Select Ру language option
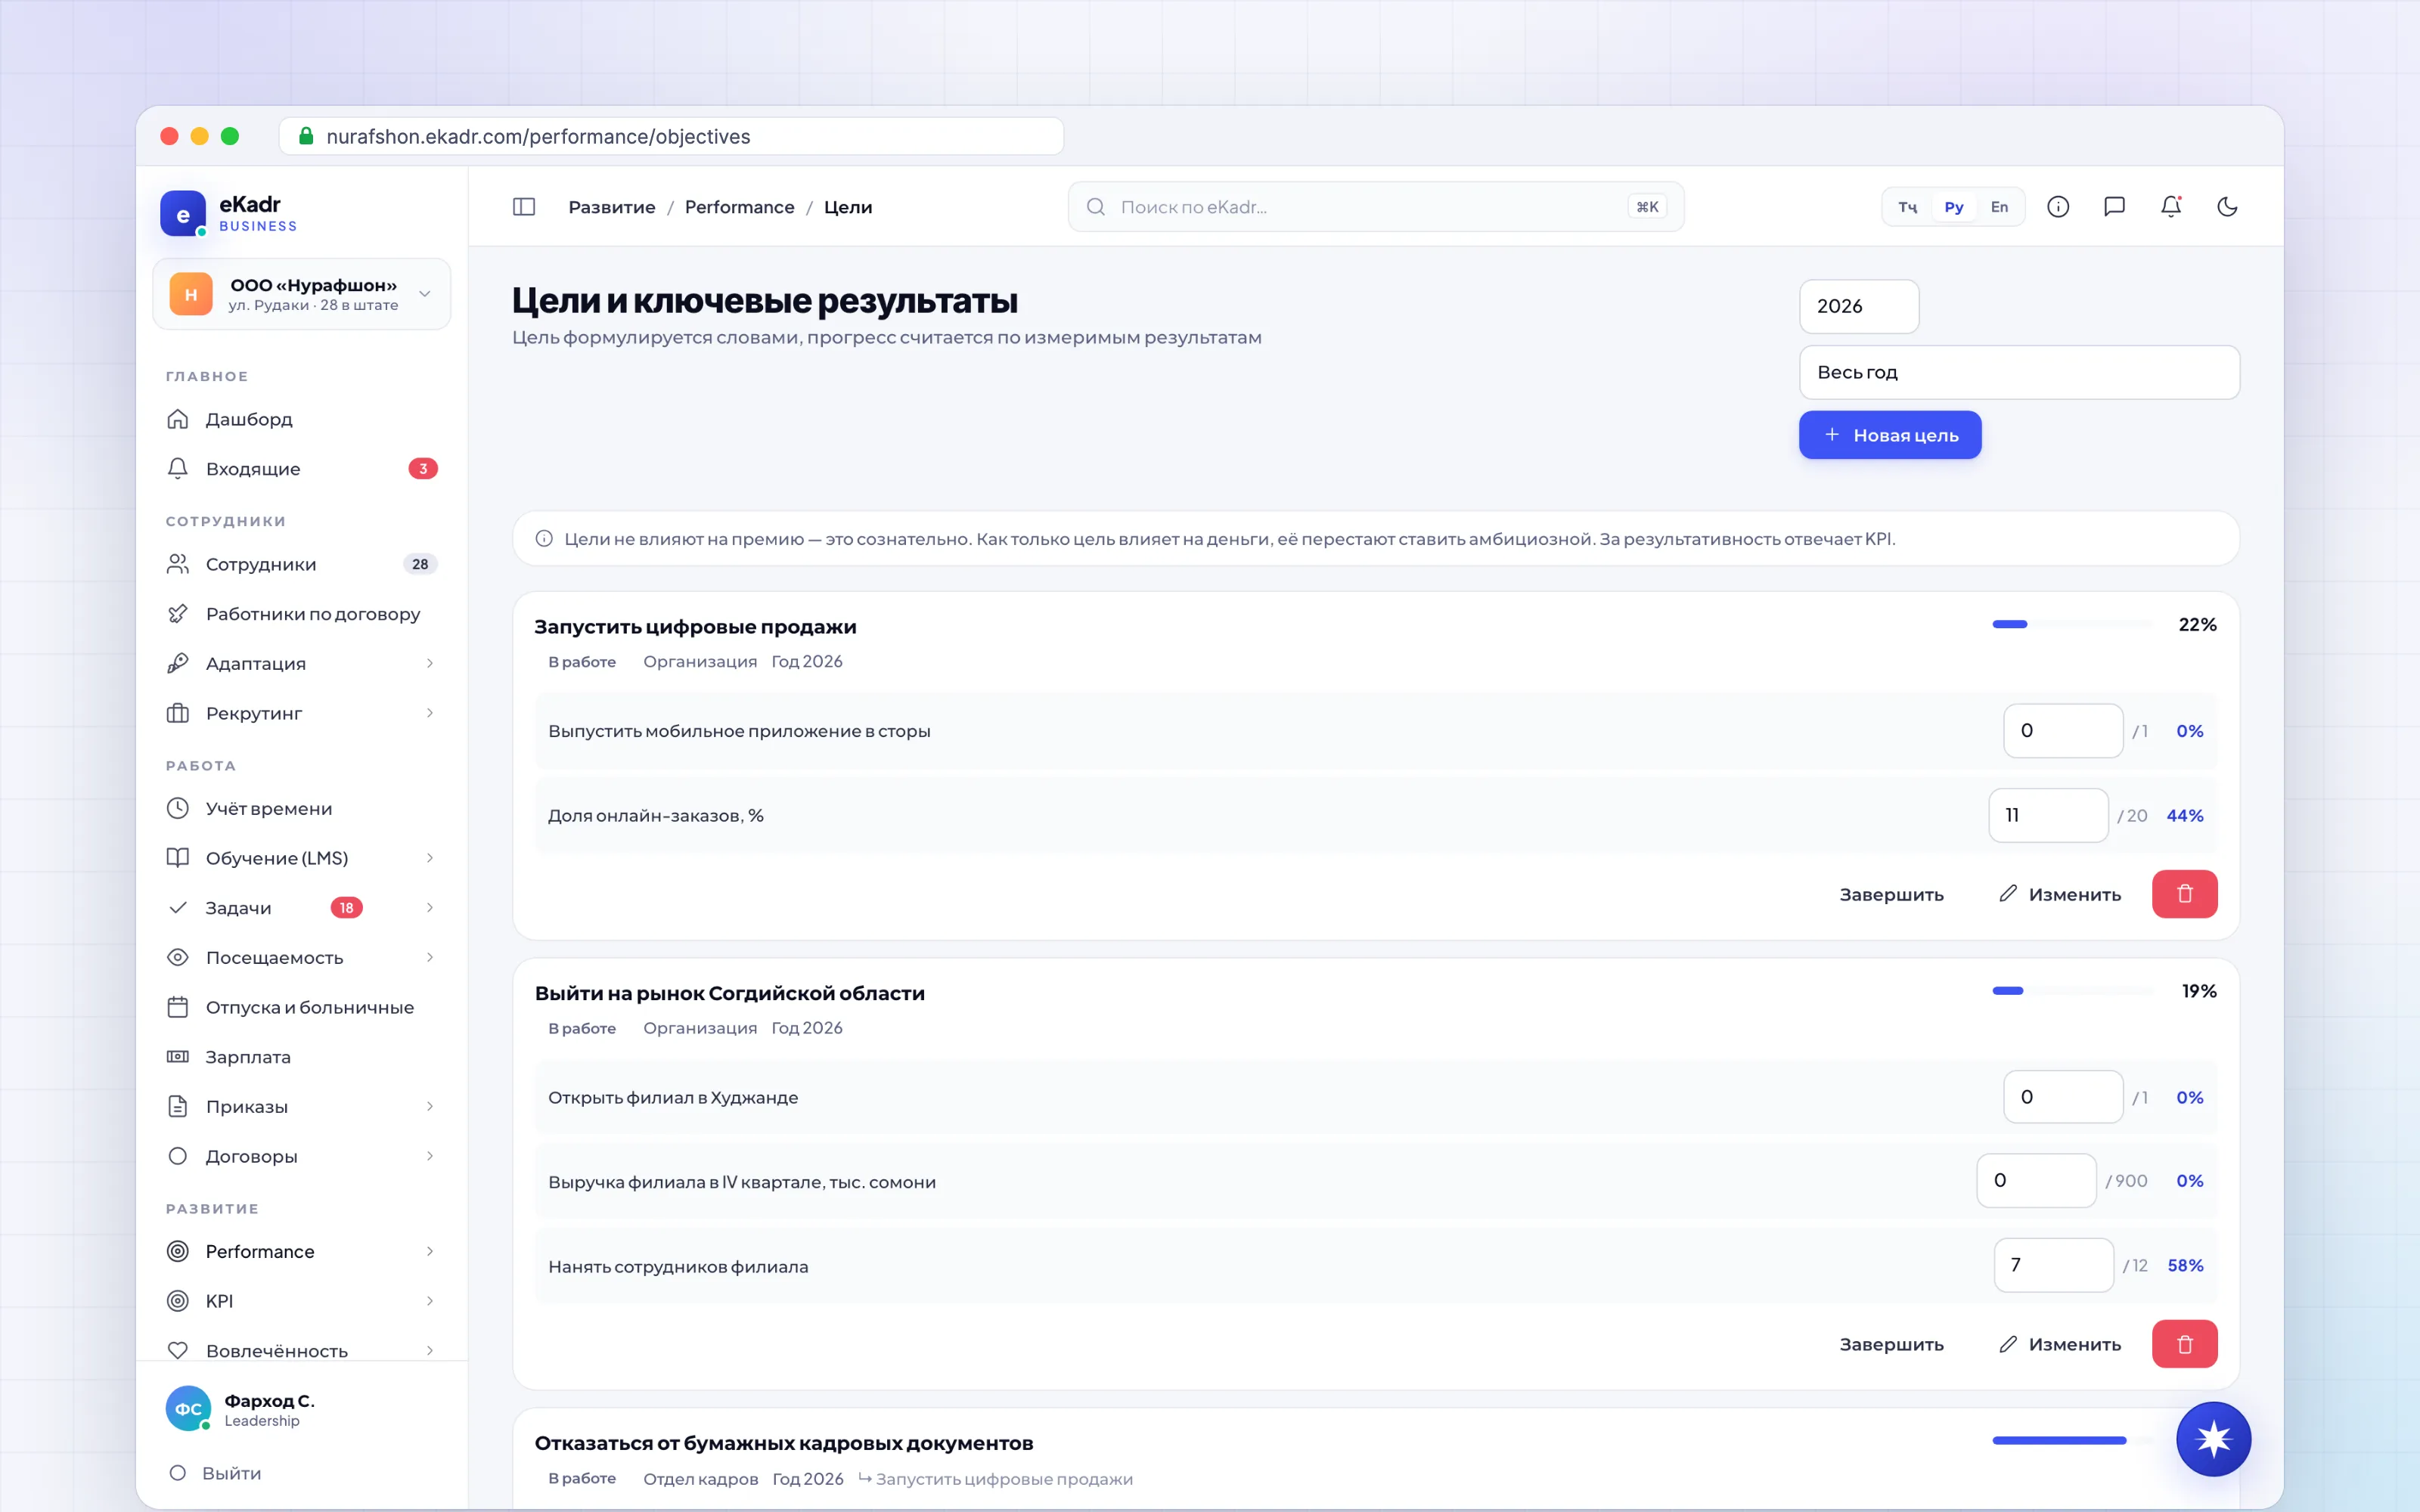This screenshot has width=2420, height=1512. (1954, 207)
